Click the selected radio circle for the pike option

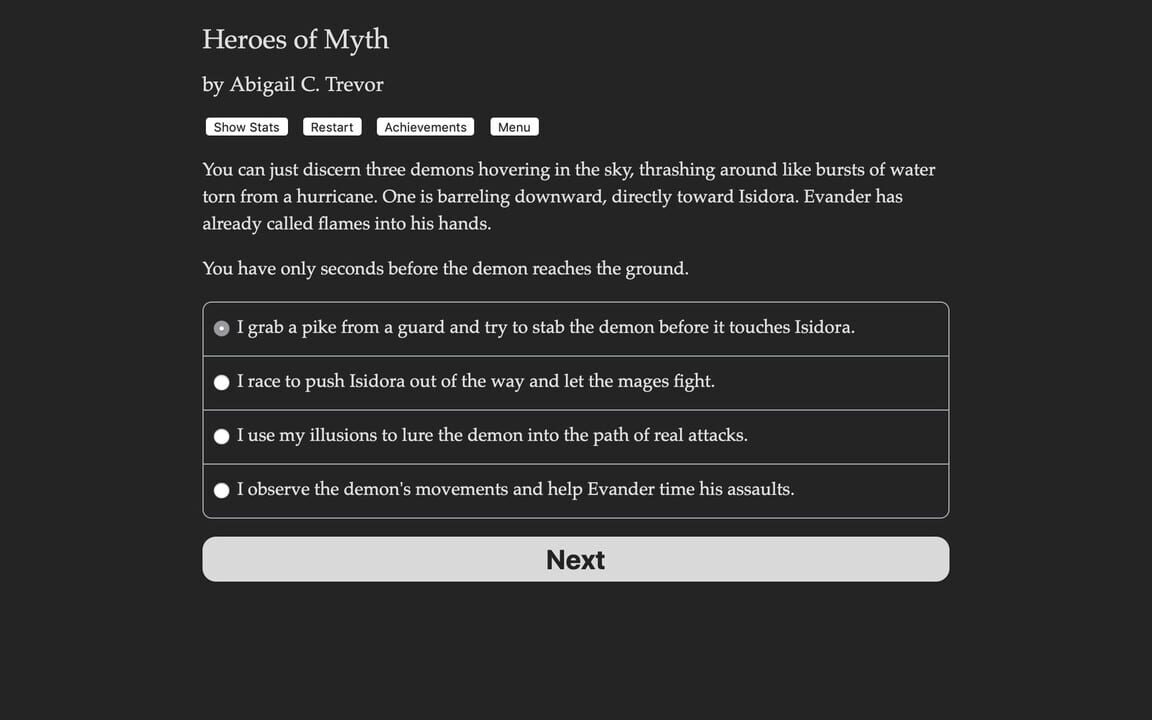221,327
